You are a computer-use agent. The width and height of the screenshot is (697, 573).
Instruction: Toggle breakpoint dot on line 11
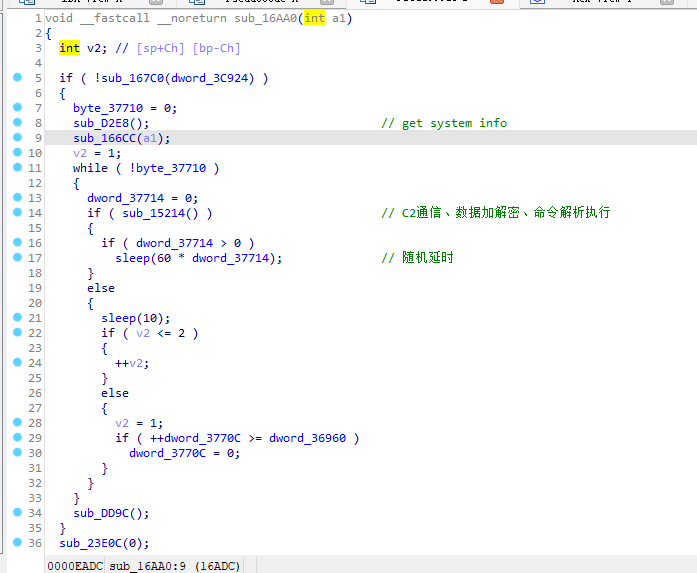coord(17,167)
